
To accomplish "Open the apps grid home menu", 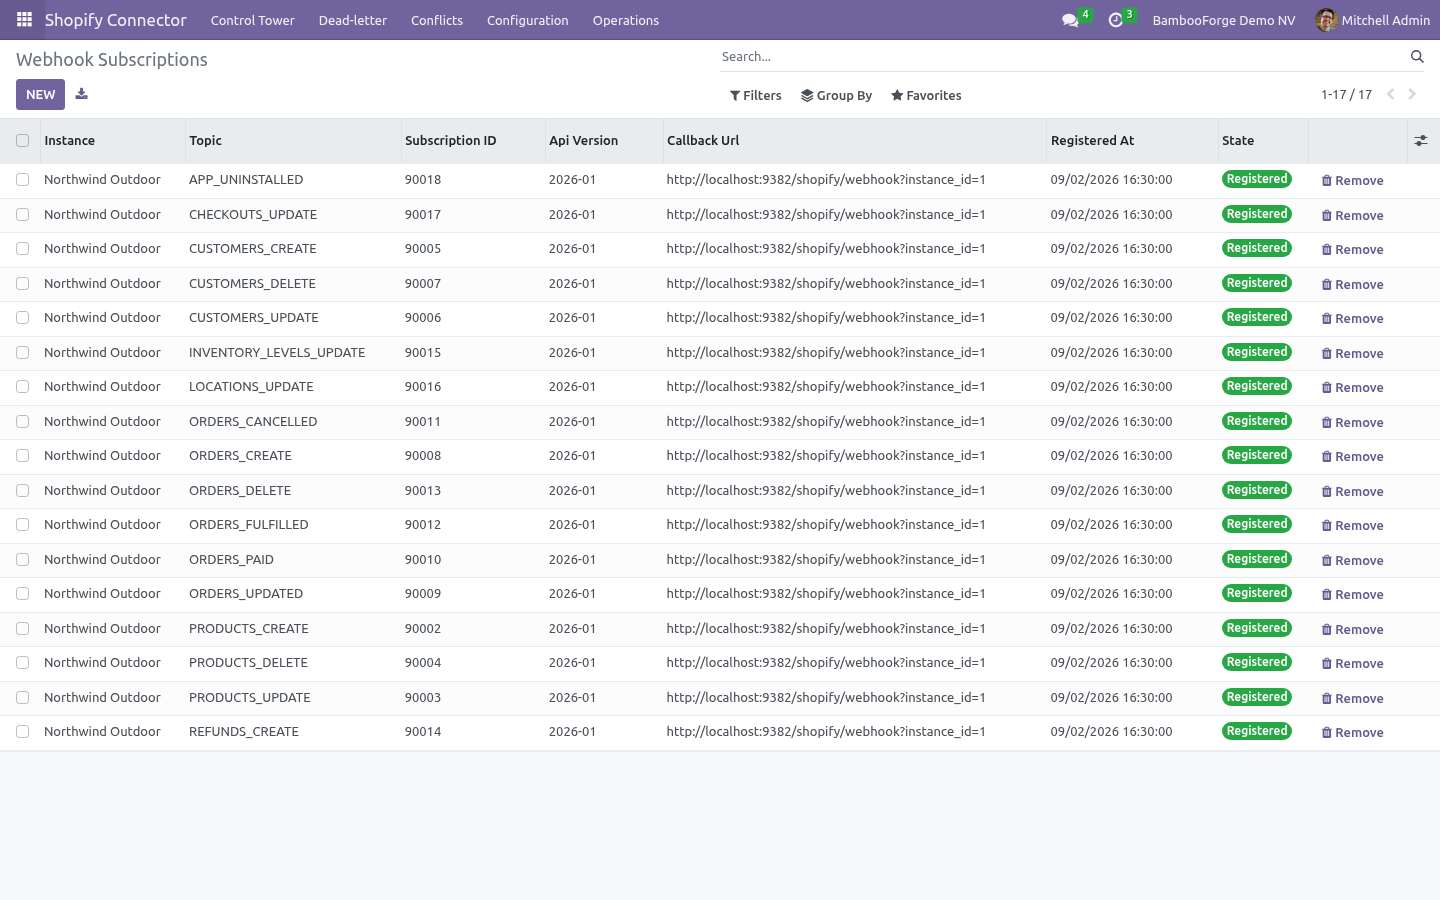I will click(24, 20).
